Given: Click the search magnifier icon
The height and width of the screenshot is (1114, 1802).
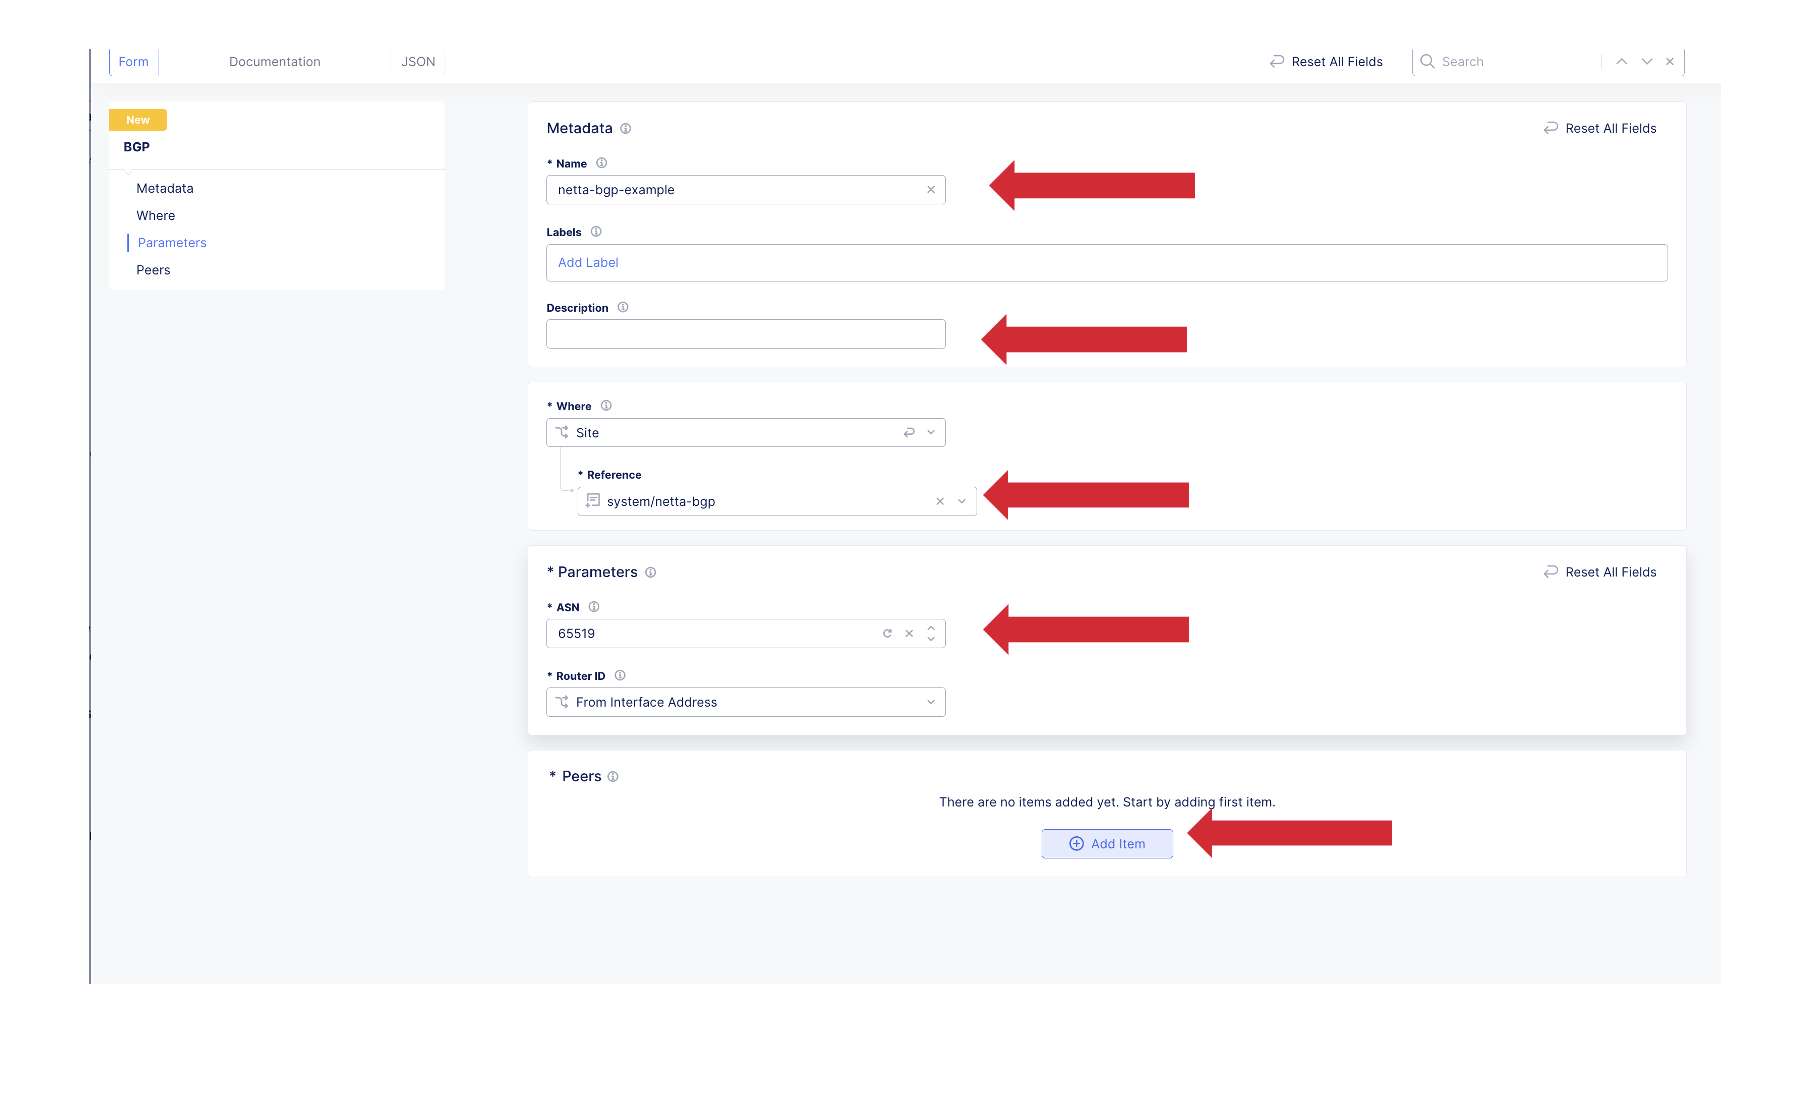Looking at the screenshot, I should click(x=1427, y=61).
